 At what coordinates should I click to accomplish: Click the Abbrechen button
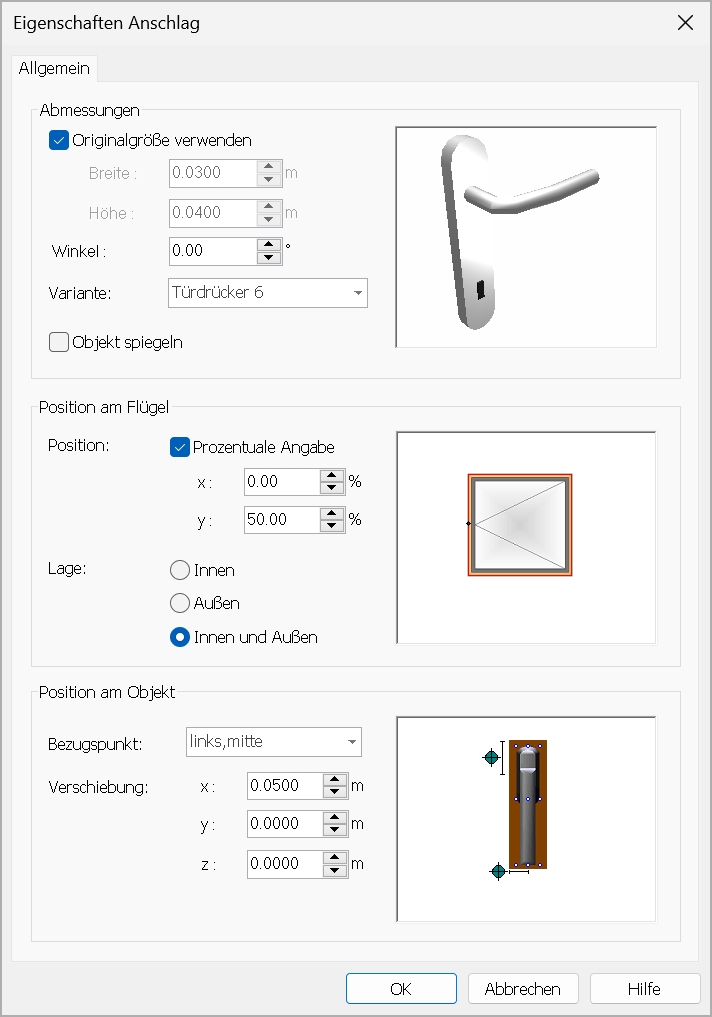coord(523,988)
